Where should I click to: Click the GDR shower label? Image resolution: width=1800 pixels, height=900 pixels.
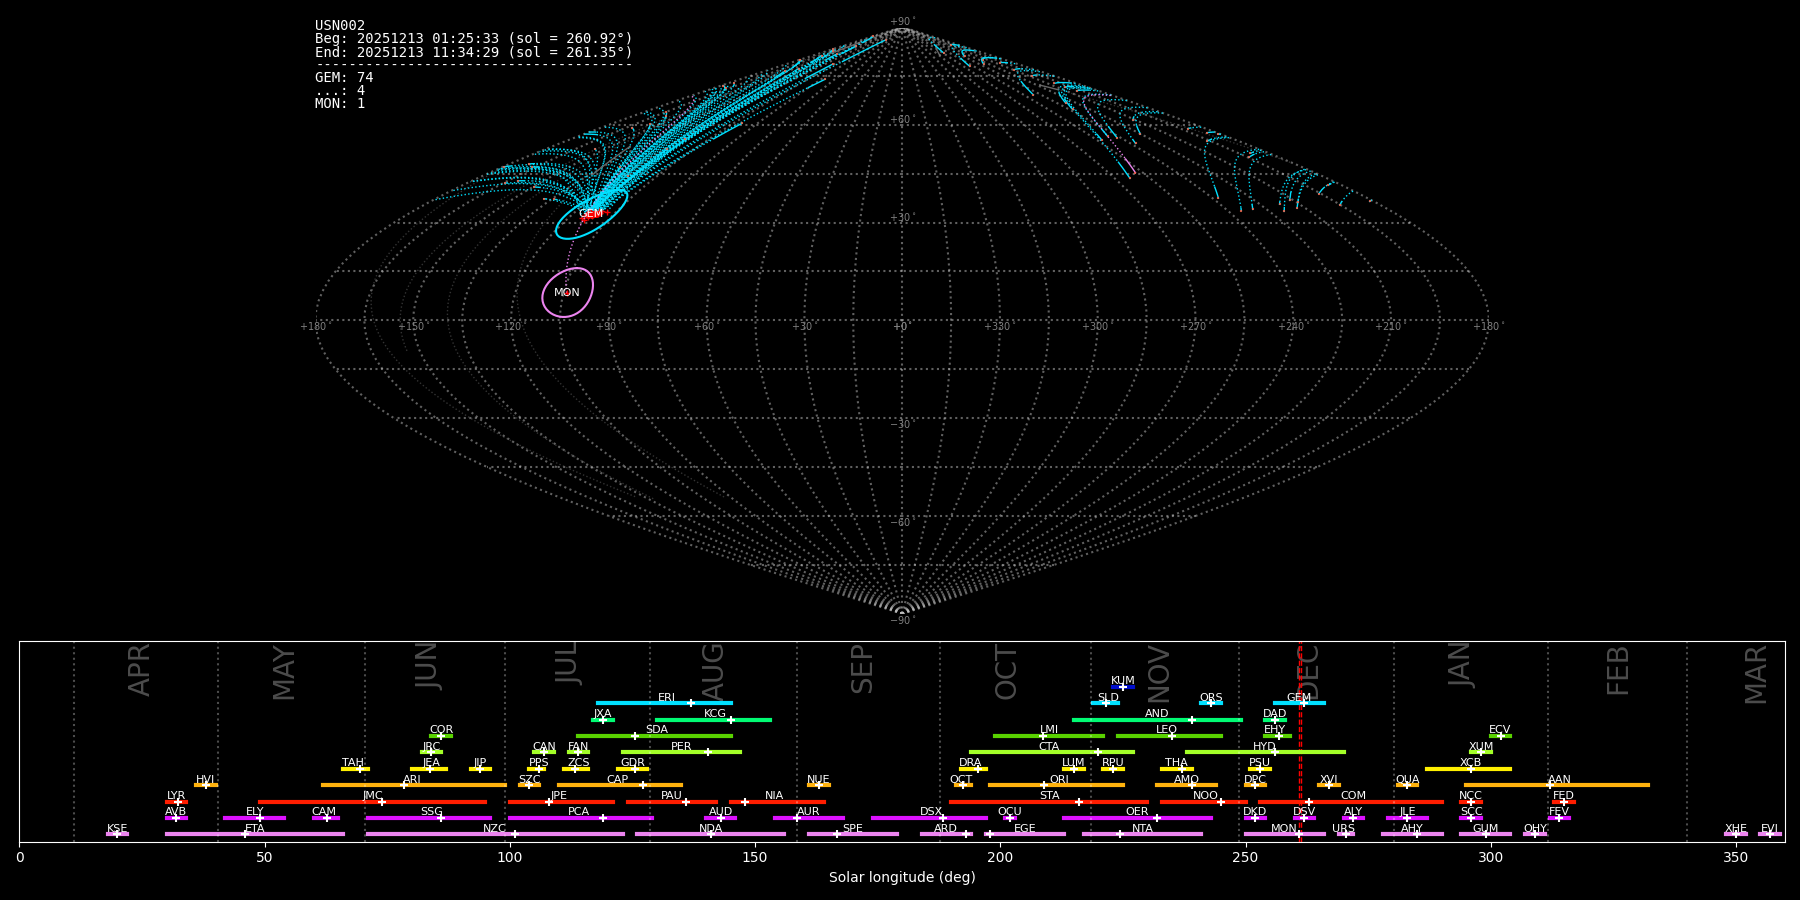633,763
